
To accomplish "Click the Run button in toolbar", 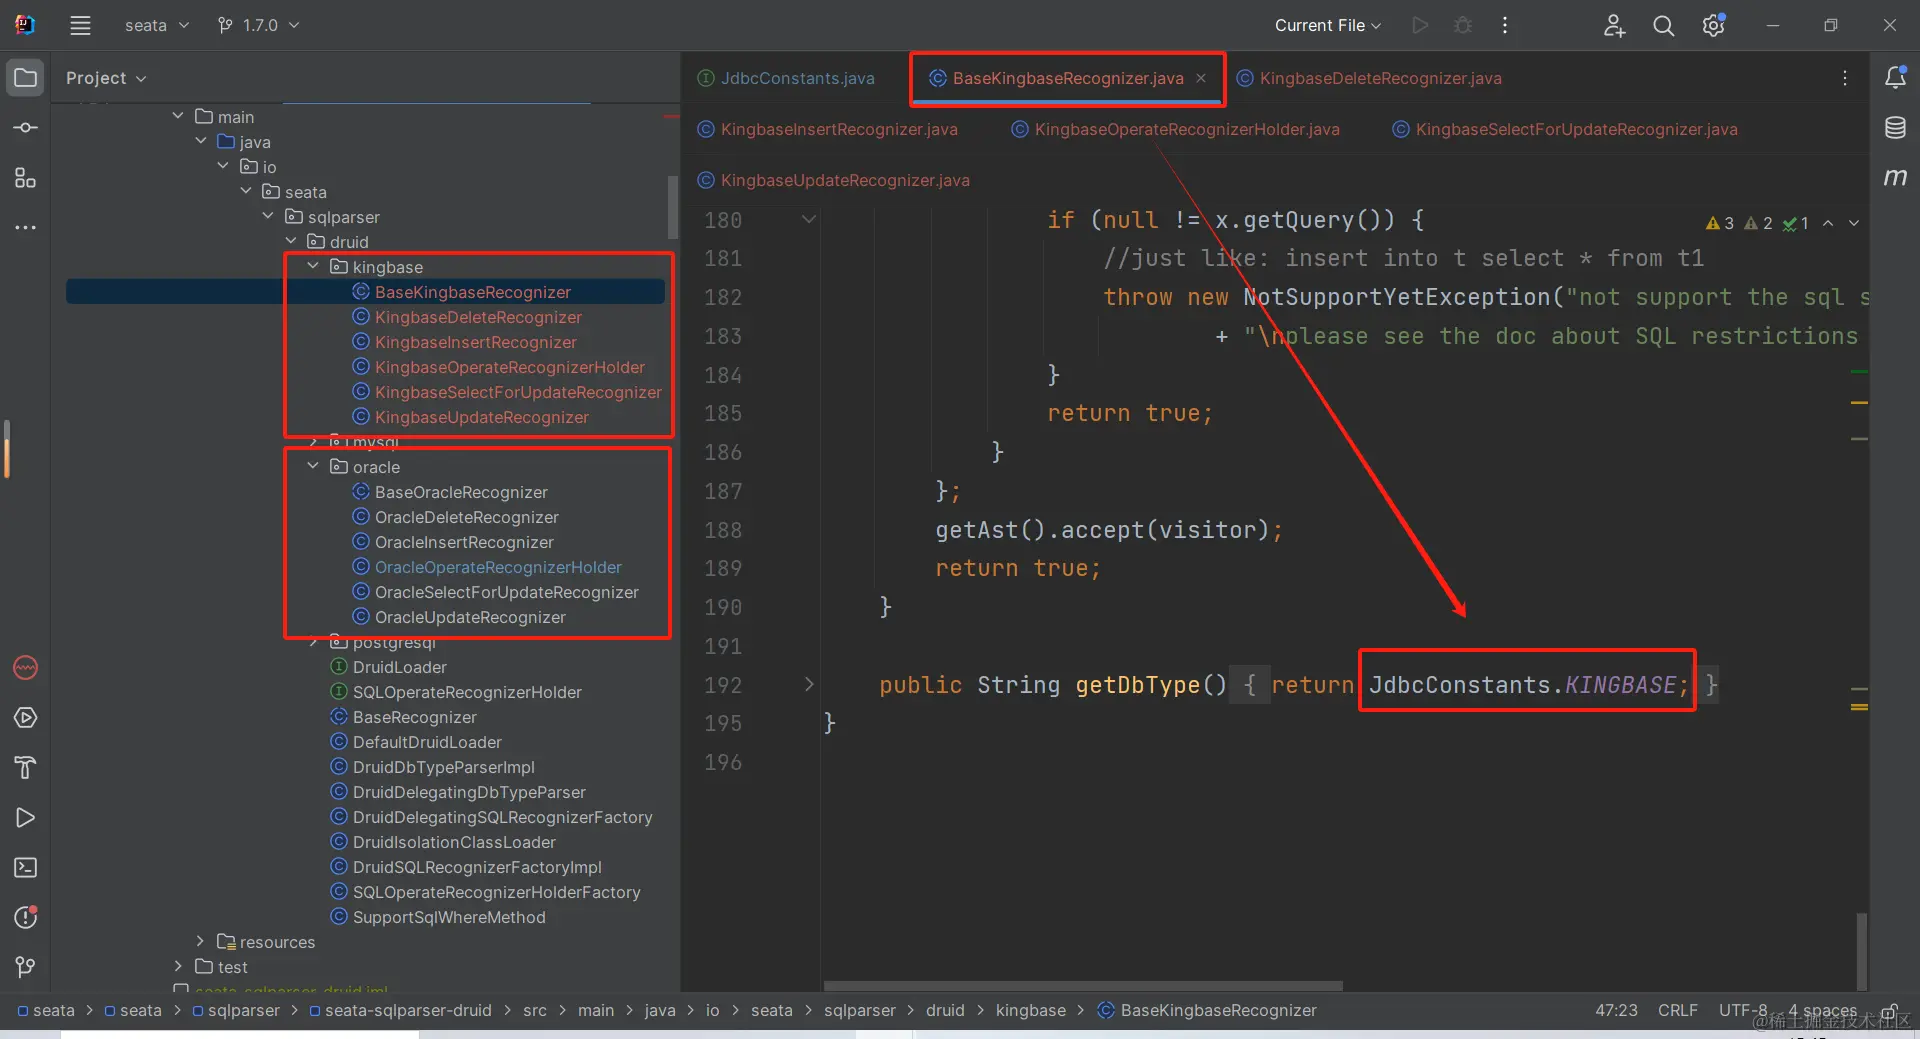I will (x=1420, y=25).
